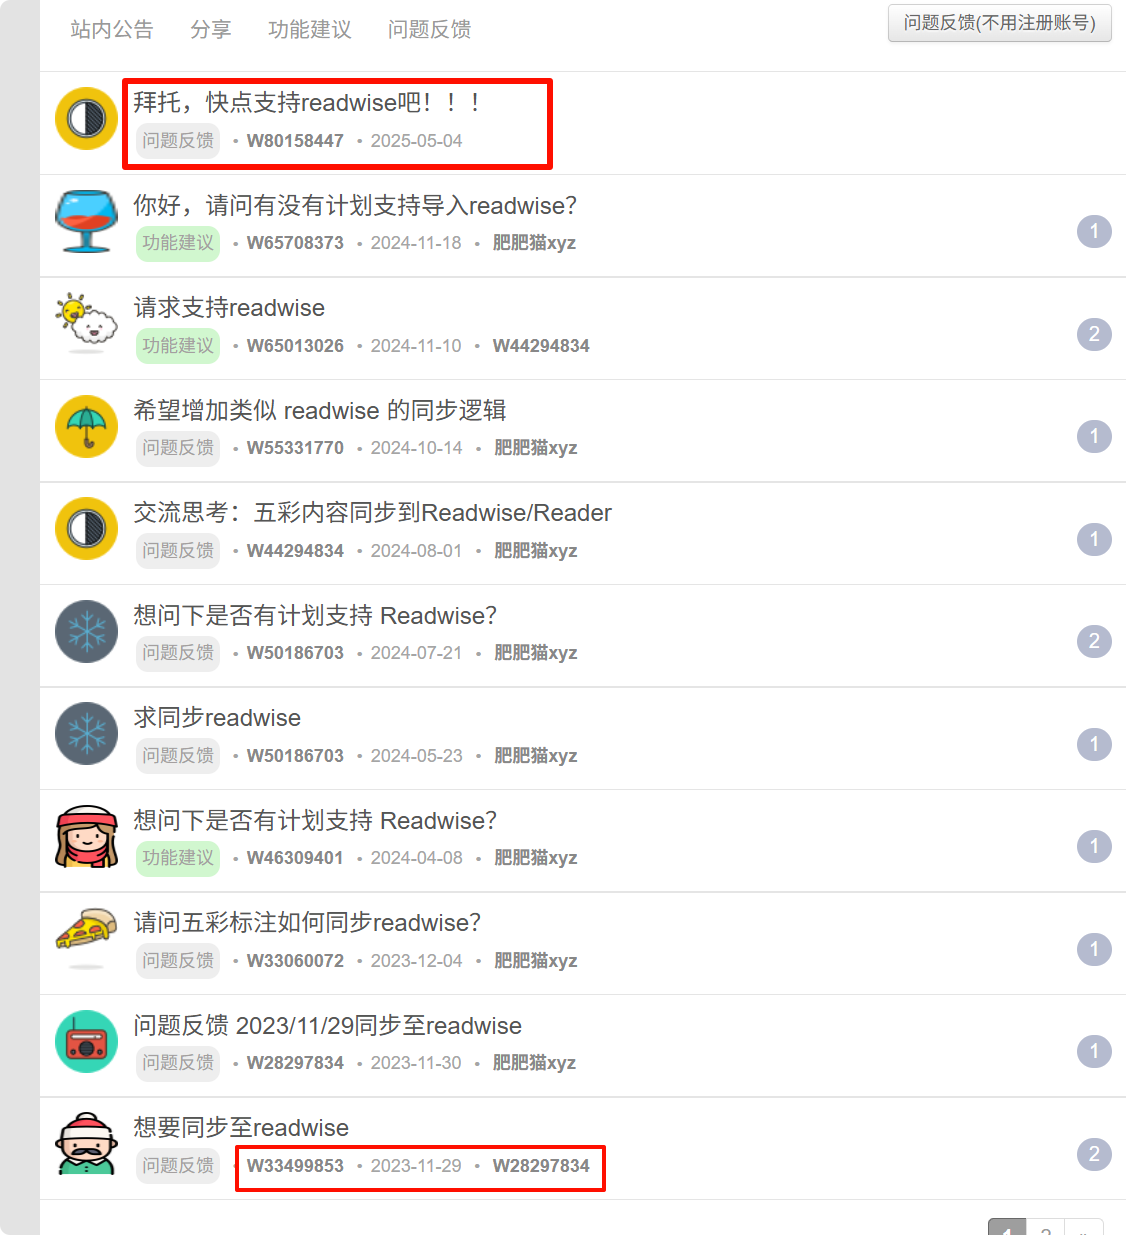Open the red radio avatar profile
Viewport: 1126px width, 1235px height.
[x=86, y=1042]
